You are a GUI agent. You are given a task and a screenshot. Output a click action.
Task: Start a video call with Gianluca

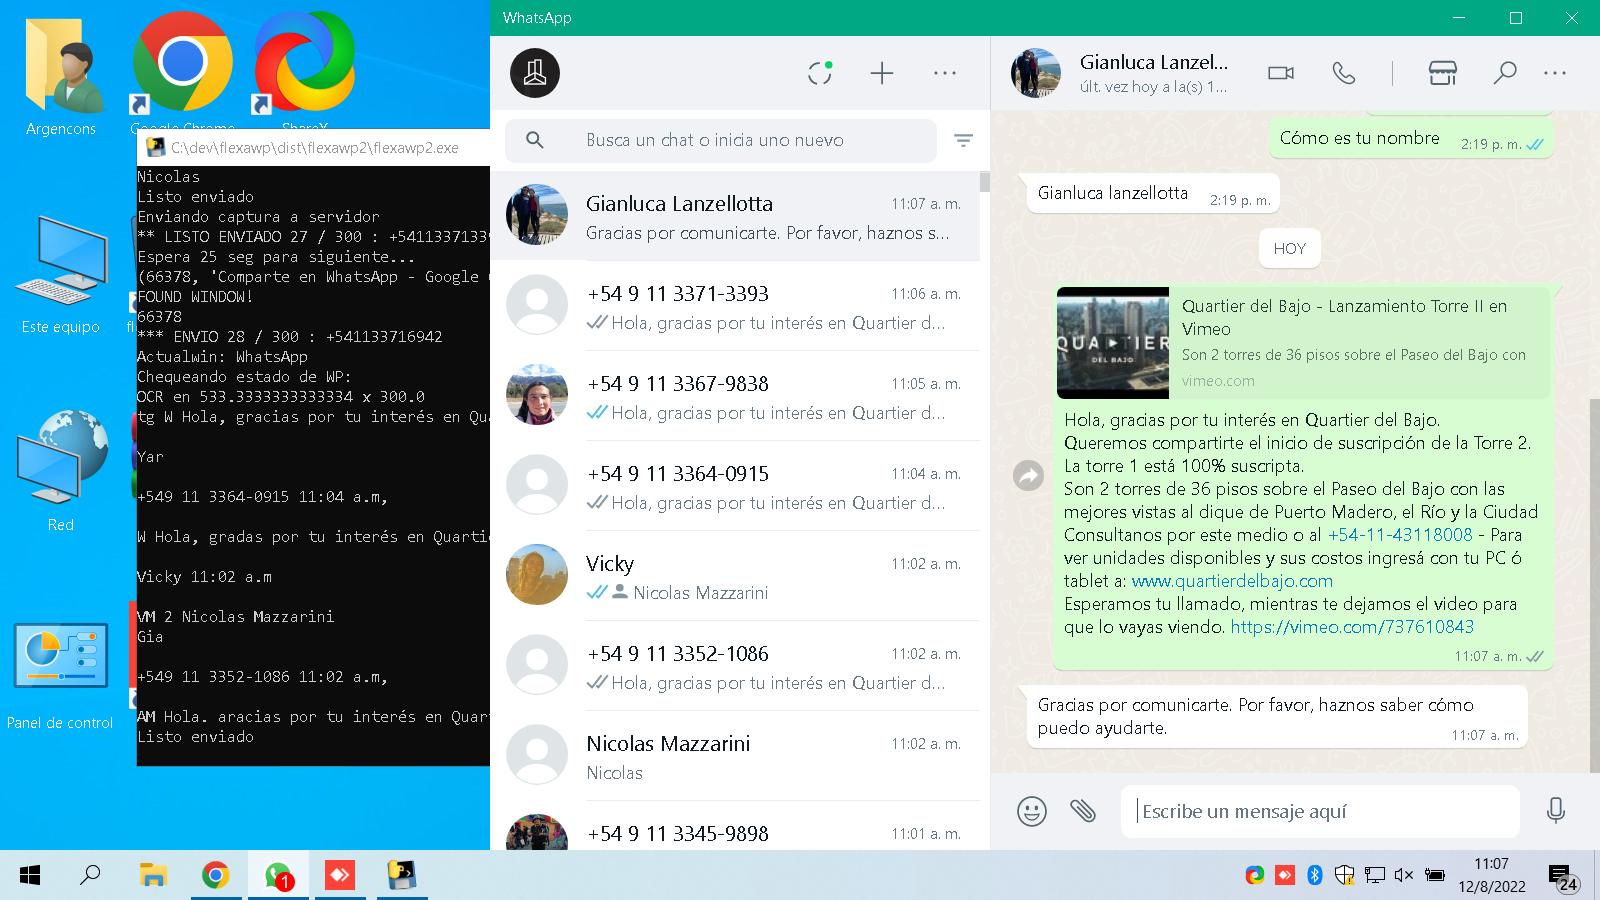pos(1281,73)
